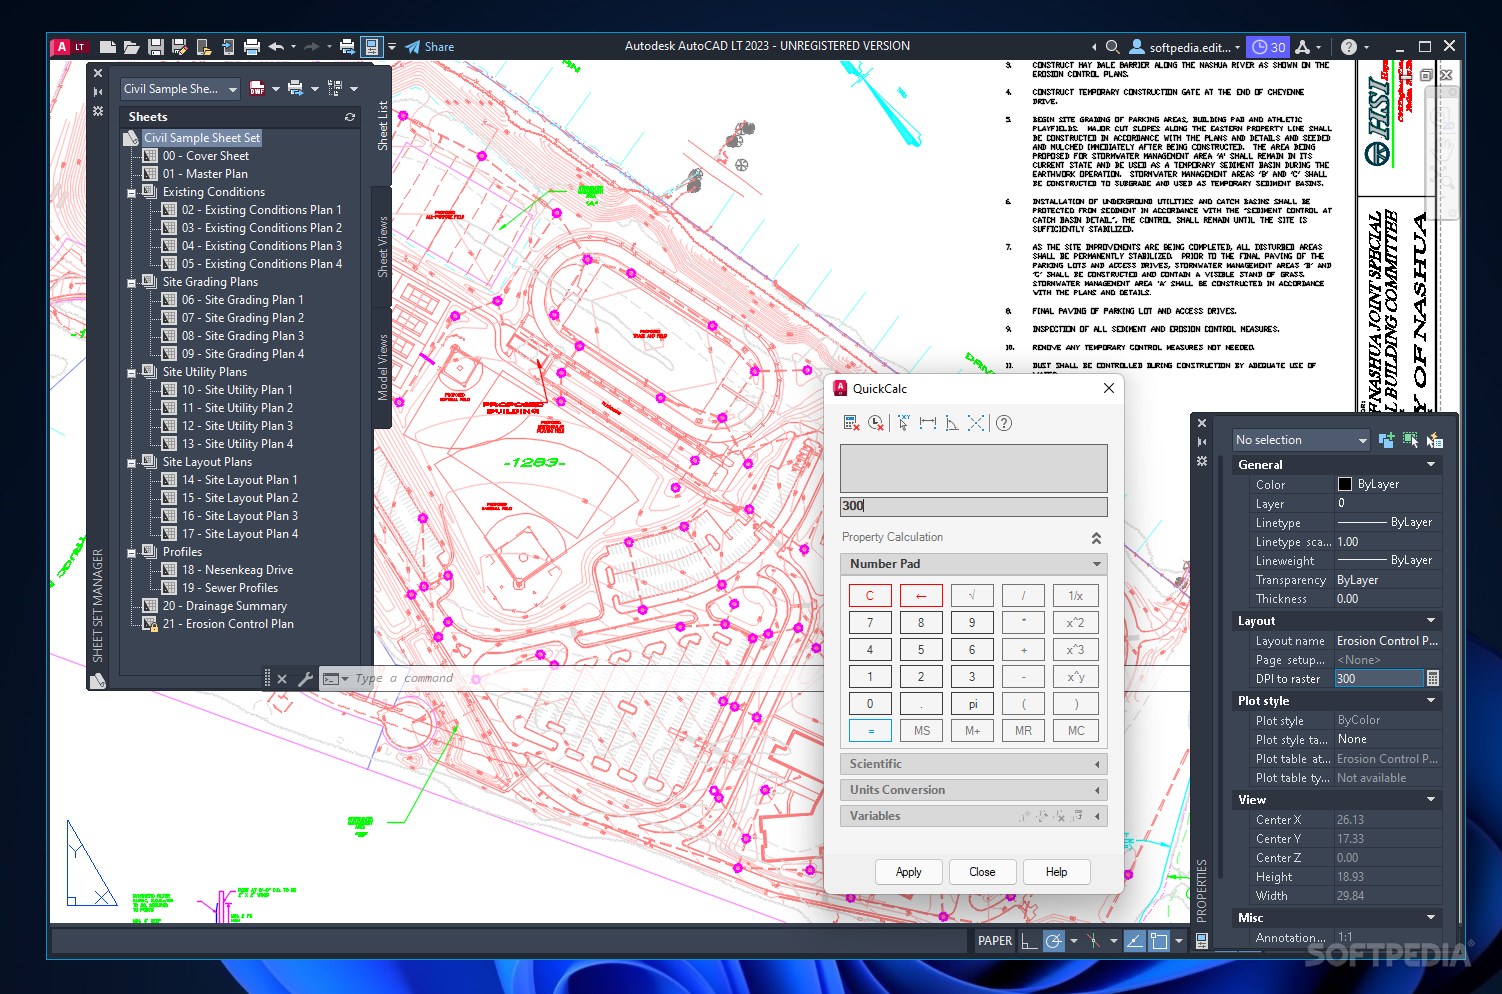Select sheet 21 - Erosion Control Plan
This screenshot has height=994, width=1502.
pyautogui.click(x=228, y=624)
